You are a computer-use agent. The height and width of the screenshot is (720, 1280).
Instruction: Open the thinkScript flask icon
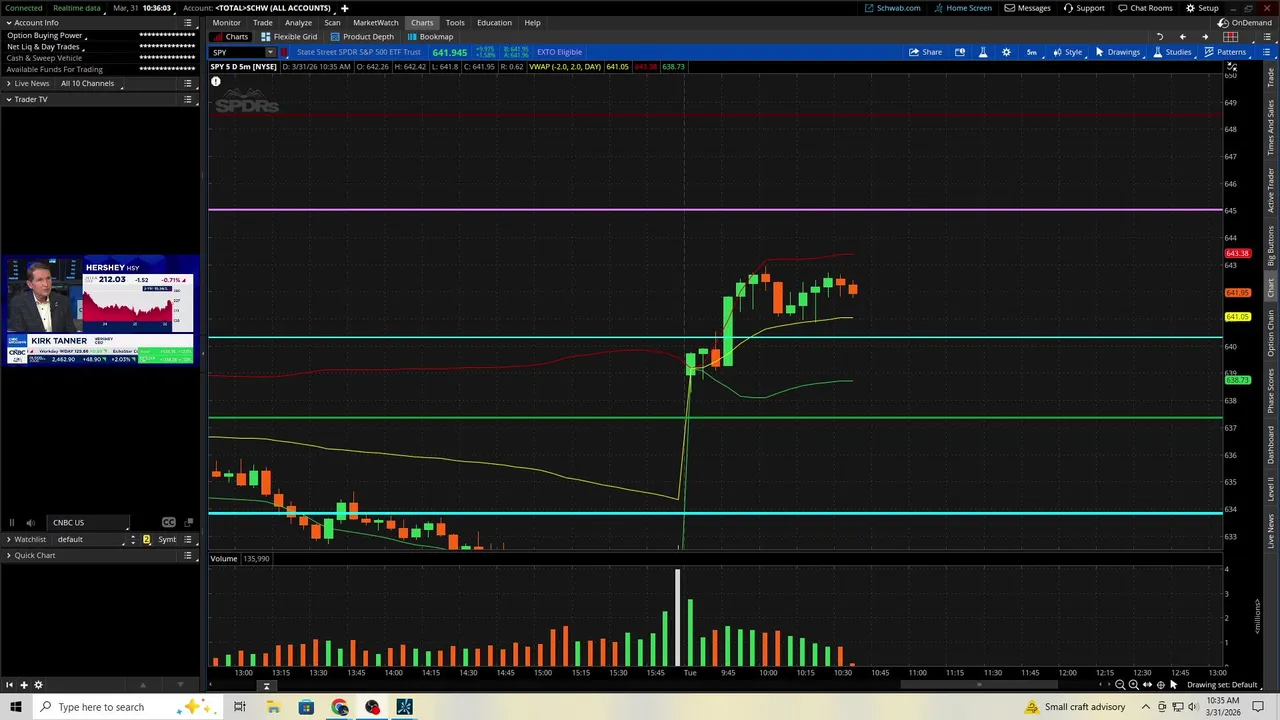point(983,52)
